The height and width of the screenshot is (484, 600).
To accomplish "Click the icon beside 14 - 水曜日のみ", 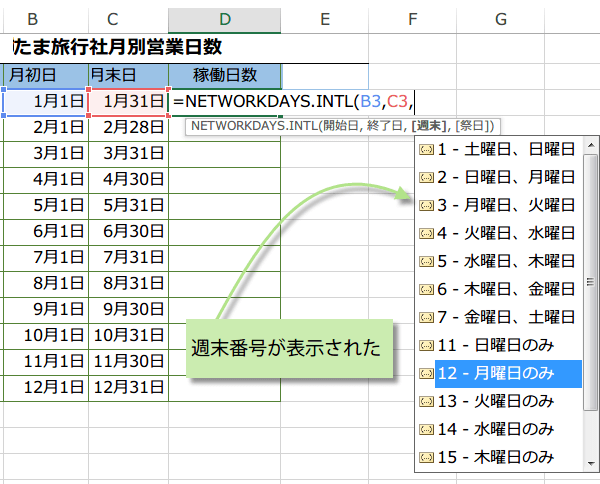I will [x=426, y=429].
